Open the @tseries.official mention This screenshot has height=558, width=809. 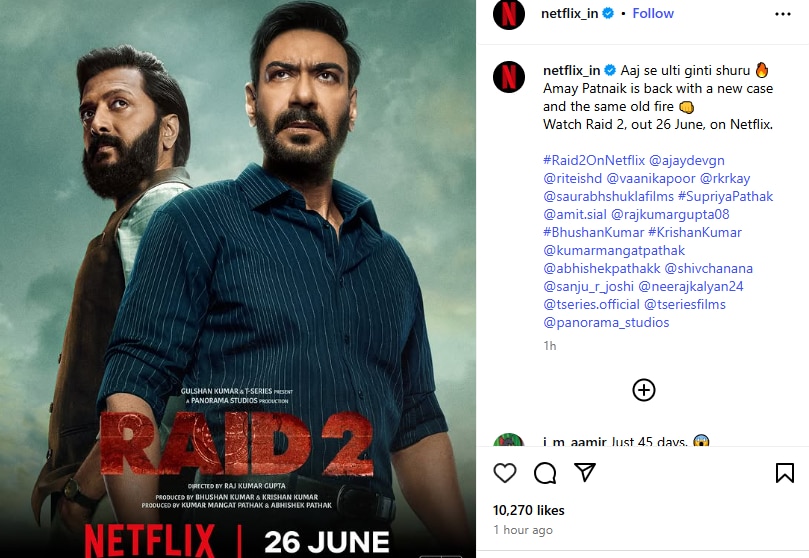pos(591,304)
